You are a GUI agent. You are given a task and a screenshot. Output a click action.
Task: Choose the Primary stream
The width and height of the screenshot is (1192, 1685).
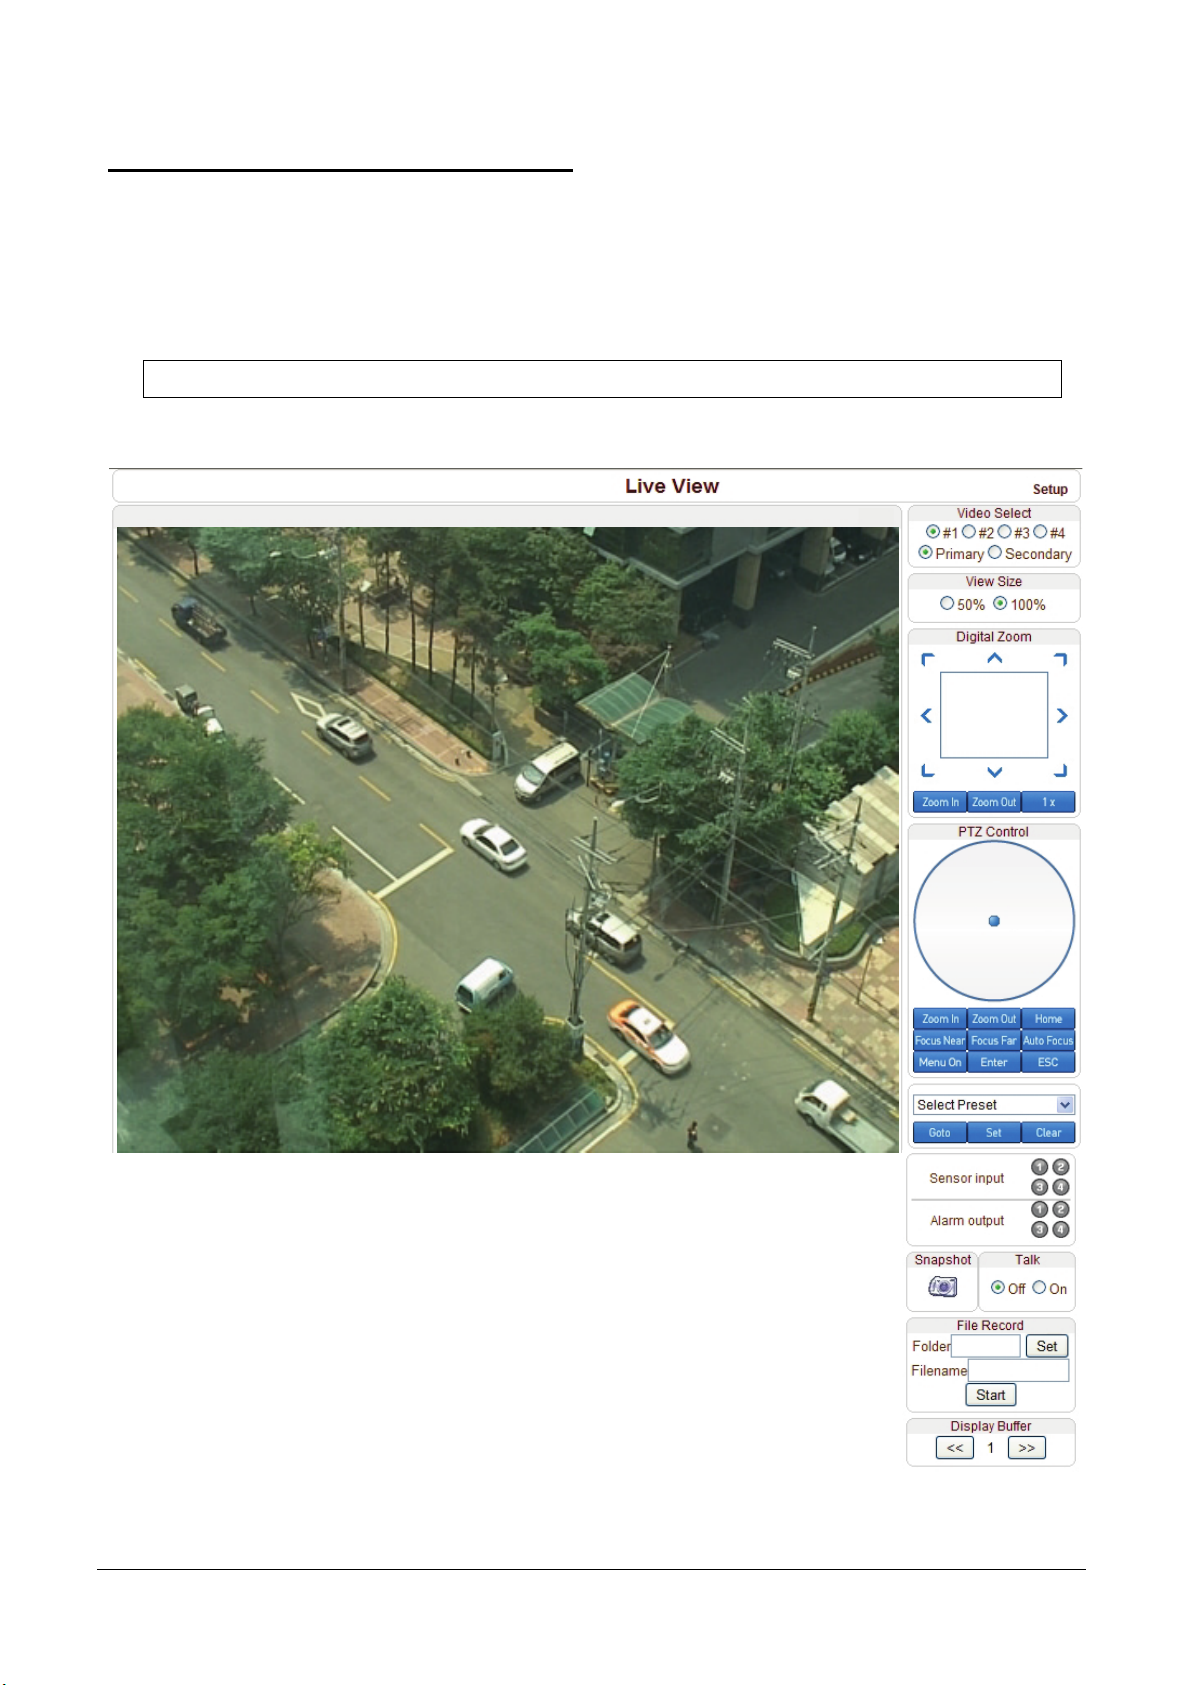point(925,553)
